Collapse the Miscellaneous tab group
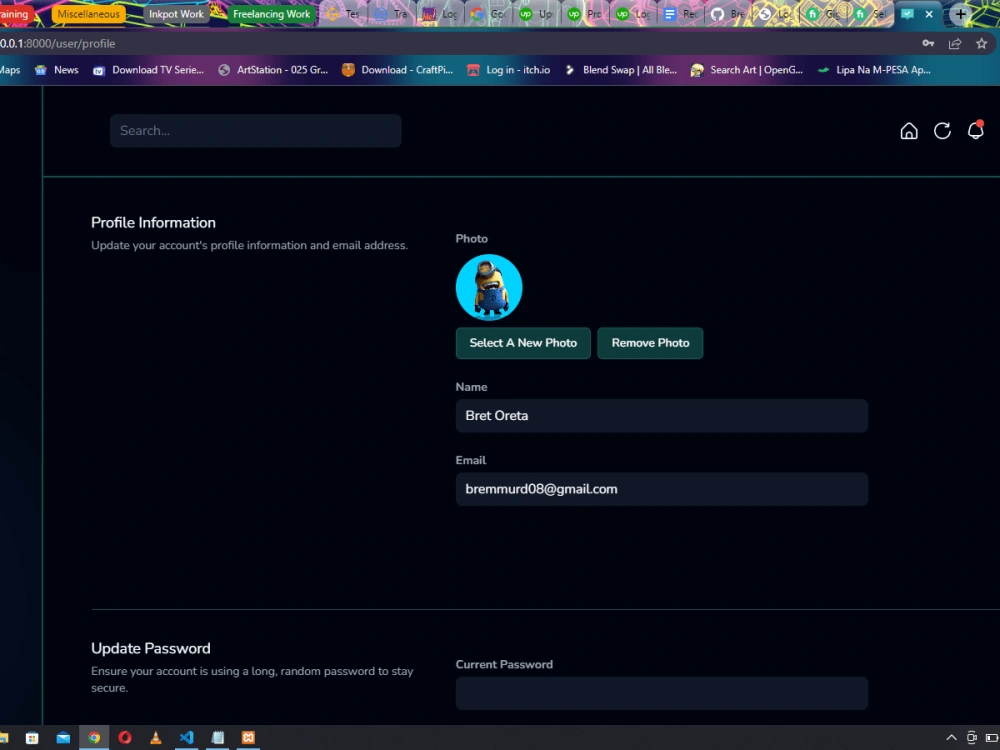This screenshot has width=1000, height=750. click(90, 14)
